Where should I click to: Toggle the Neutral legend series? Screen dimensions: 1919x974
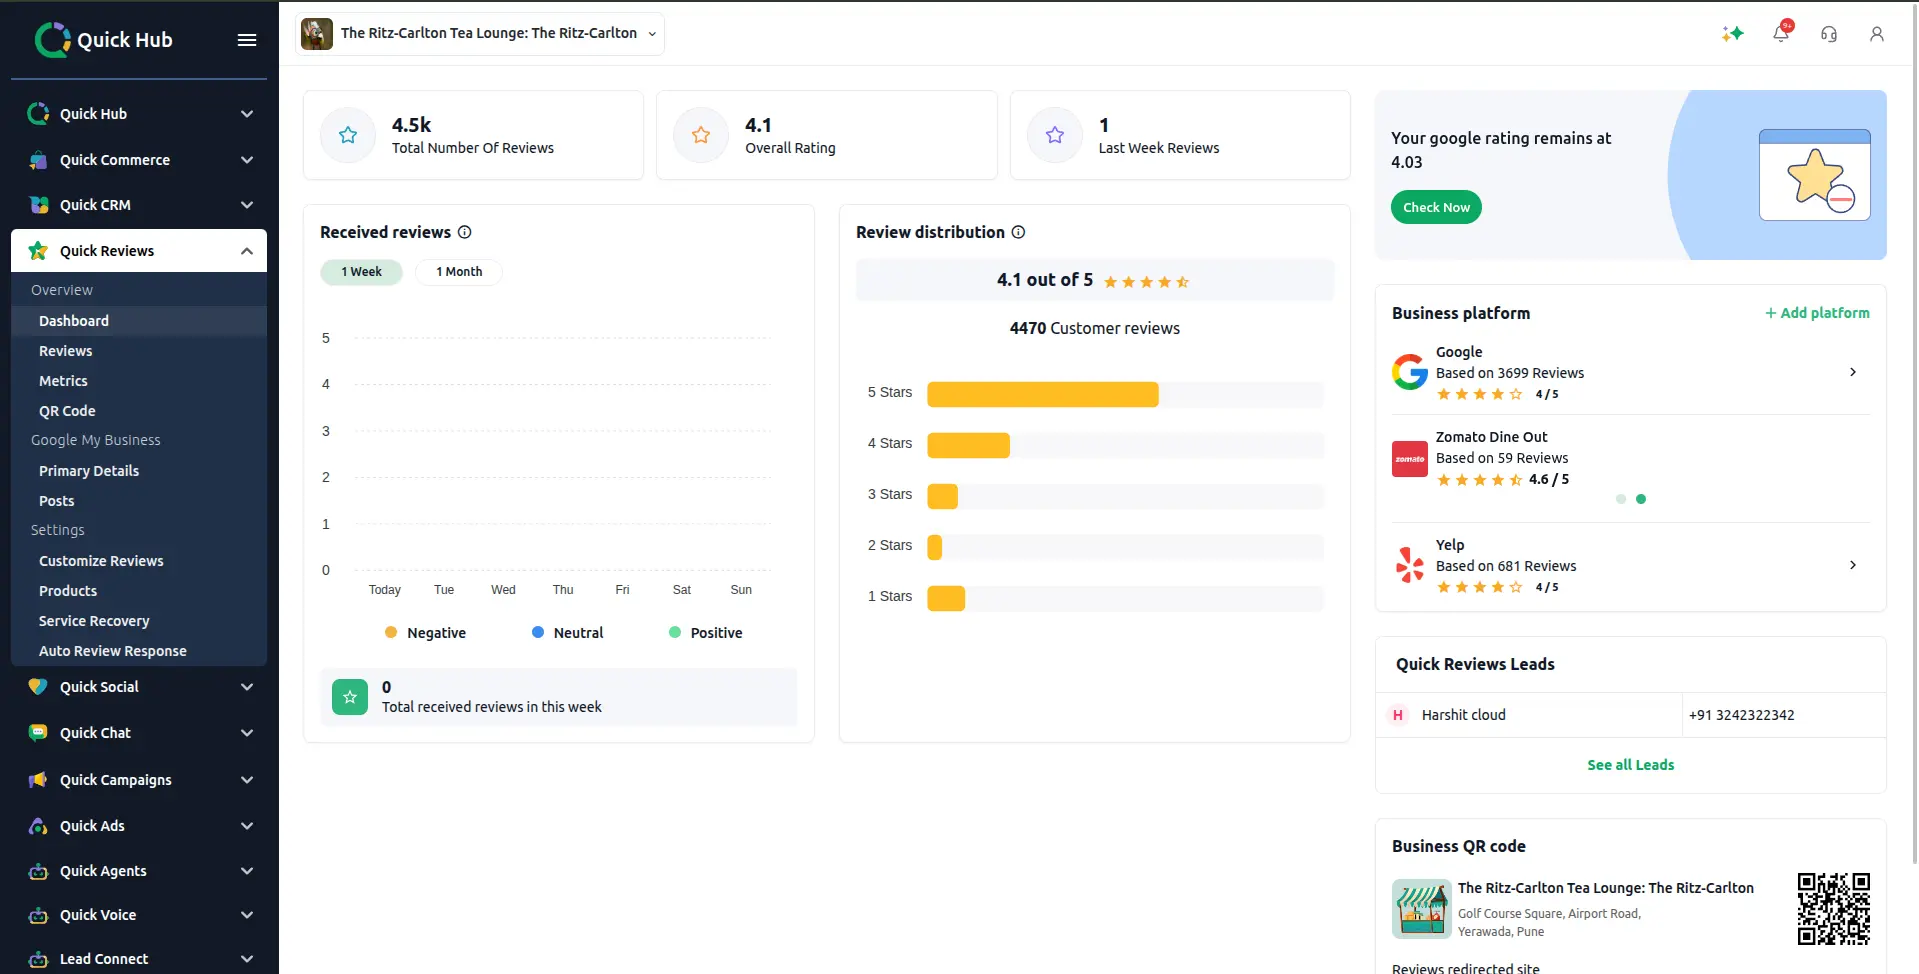pyautogui.click(x=568, y=633)
